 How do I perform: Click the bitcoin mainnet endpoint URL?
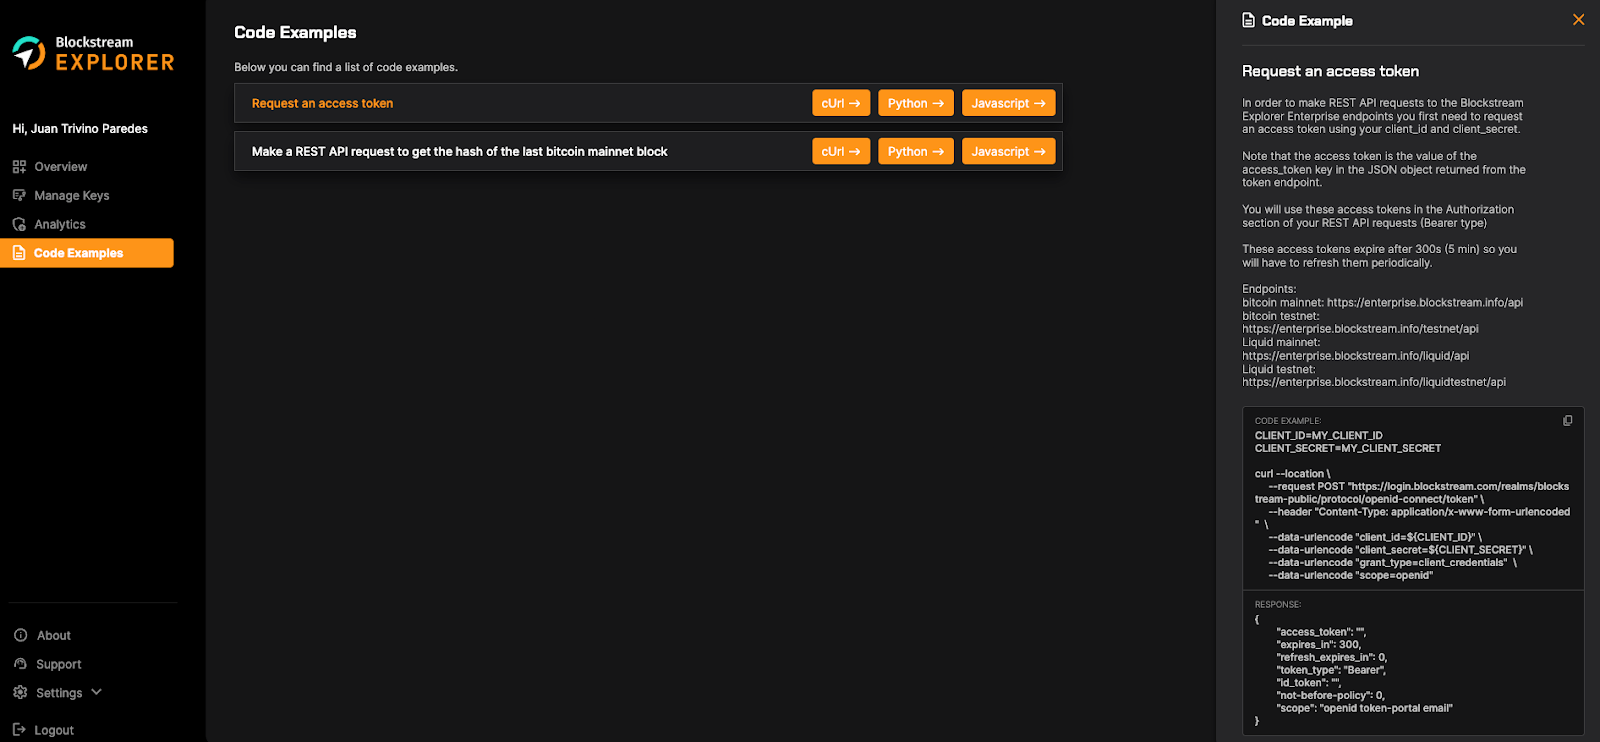point(1425,302)
